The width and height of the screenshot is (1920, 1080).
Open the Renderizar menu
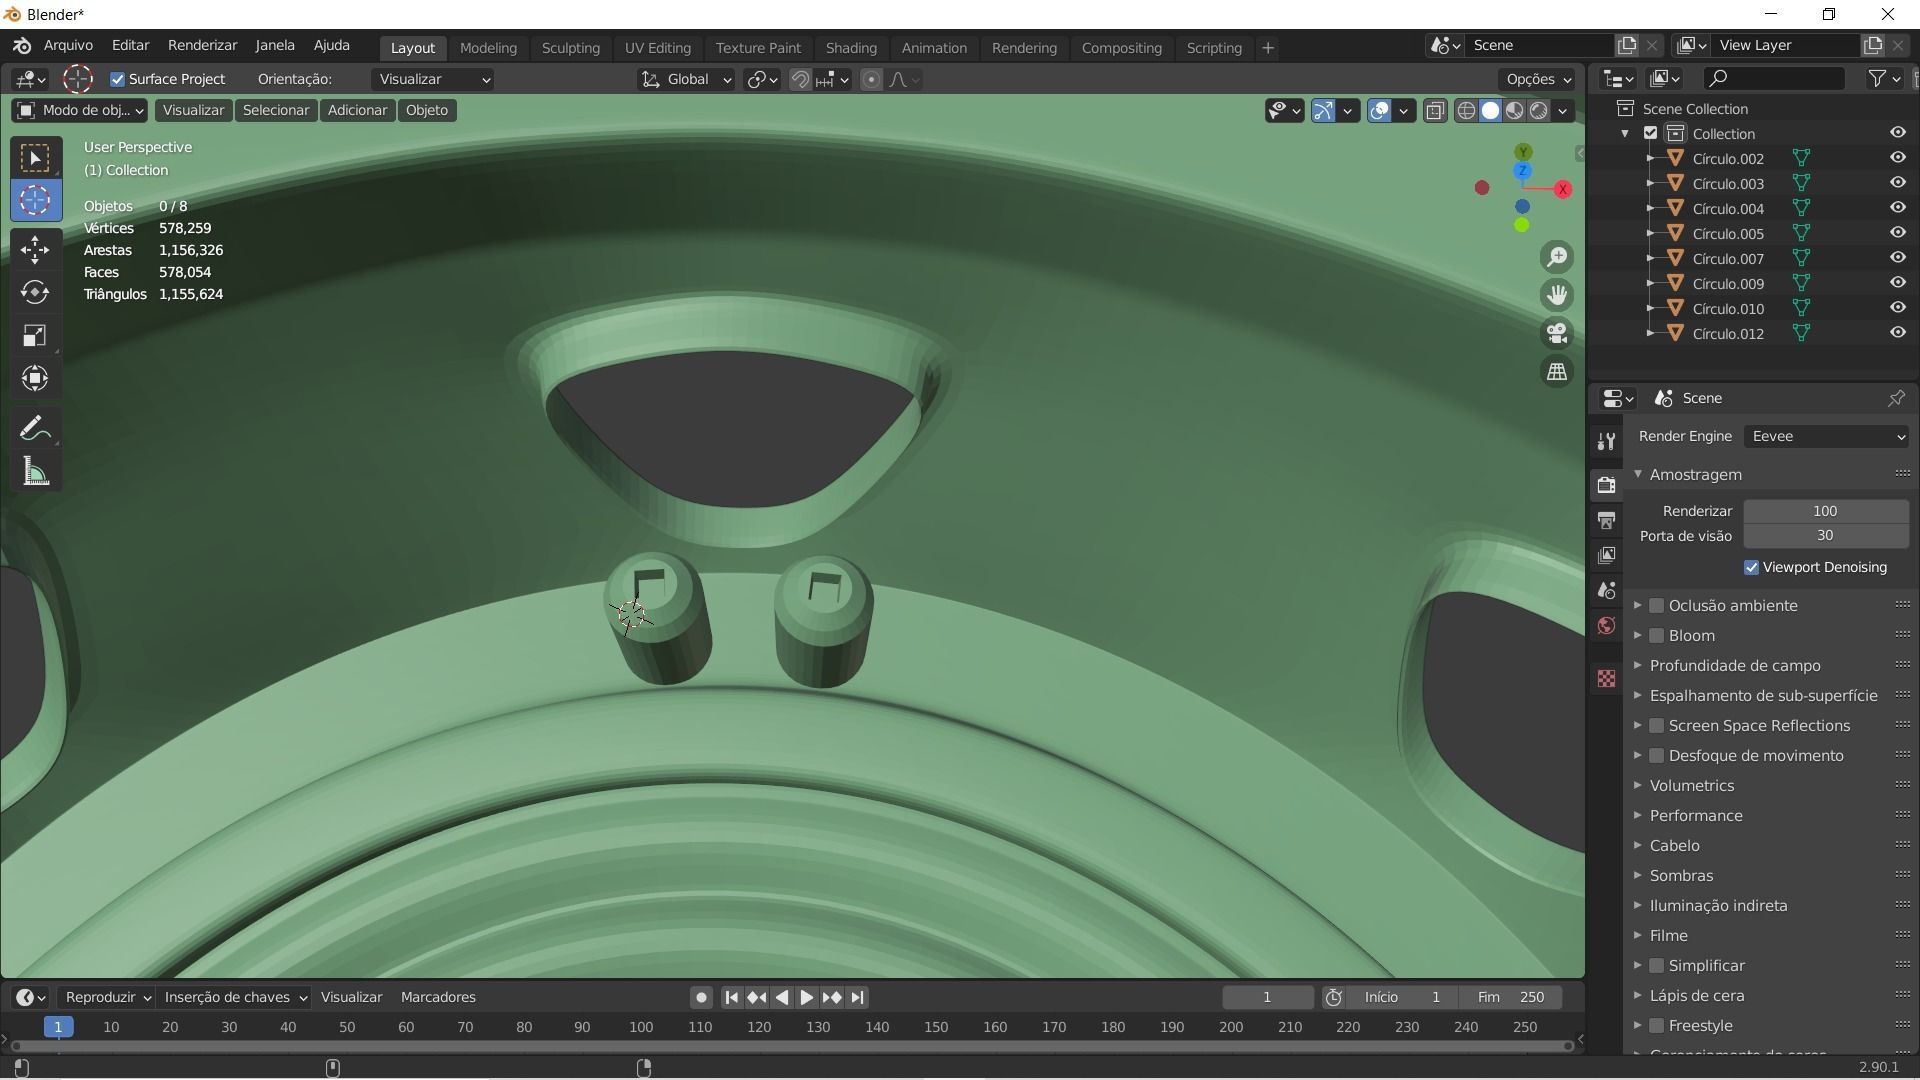coord(202,45)
